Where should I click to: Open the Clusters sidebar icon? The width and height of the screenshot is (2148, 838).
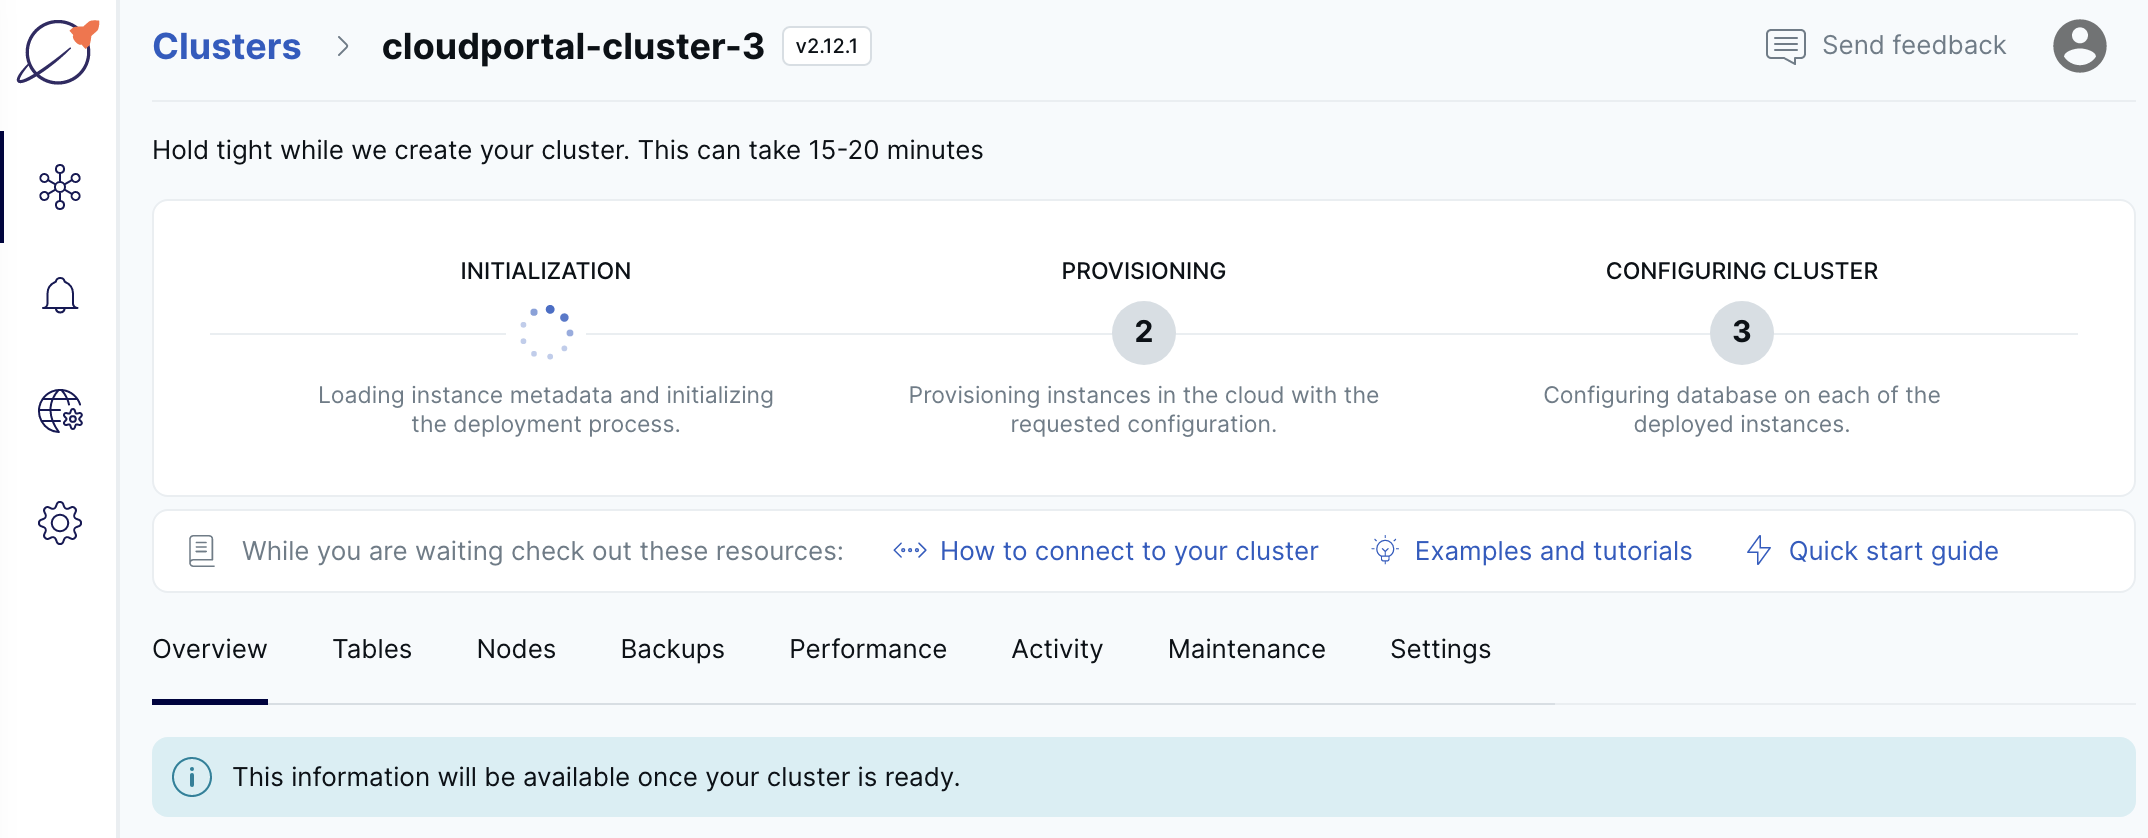point(60,187)
